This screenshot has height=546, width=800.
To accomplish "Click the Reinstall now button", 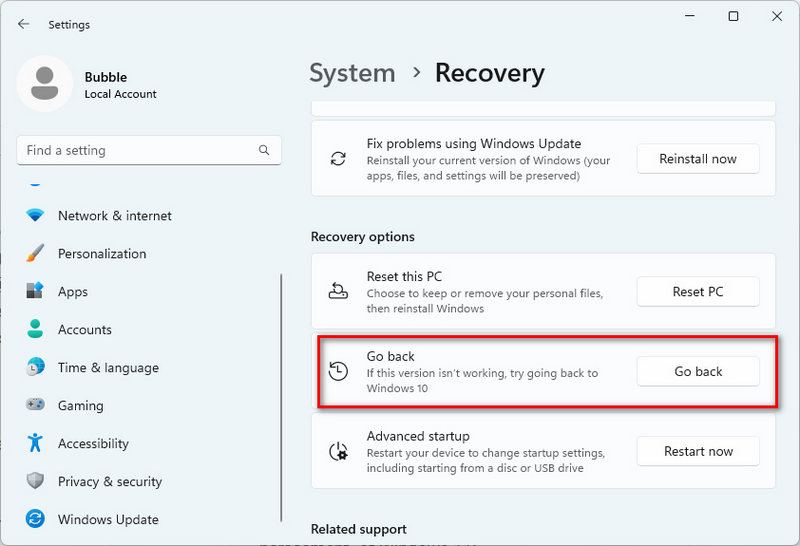I will click(x=697, y=159).
